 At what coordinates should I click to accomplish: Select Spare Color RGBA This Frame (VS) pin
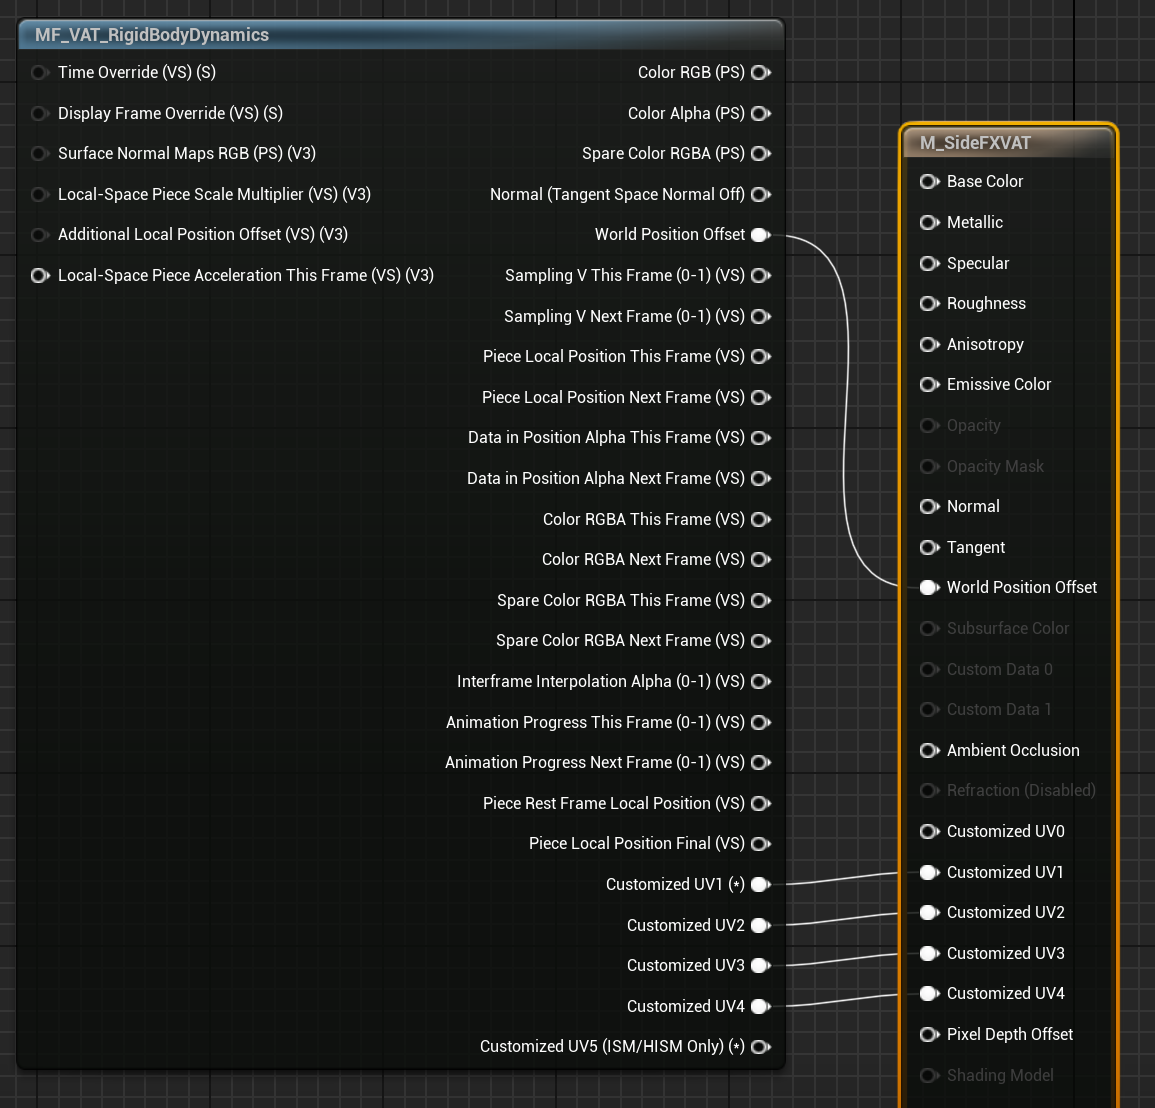point(761,600)
